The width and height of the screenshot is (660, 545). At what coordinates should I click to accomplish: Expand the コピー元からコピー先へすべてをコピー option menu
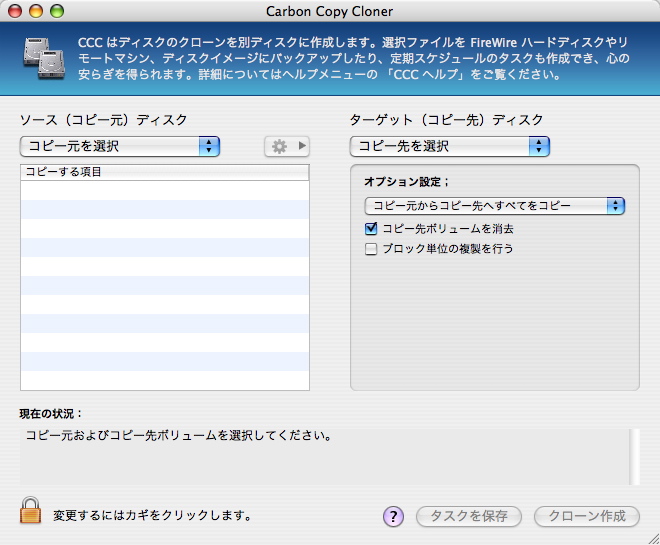(494, 205)
